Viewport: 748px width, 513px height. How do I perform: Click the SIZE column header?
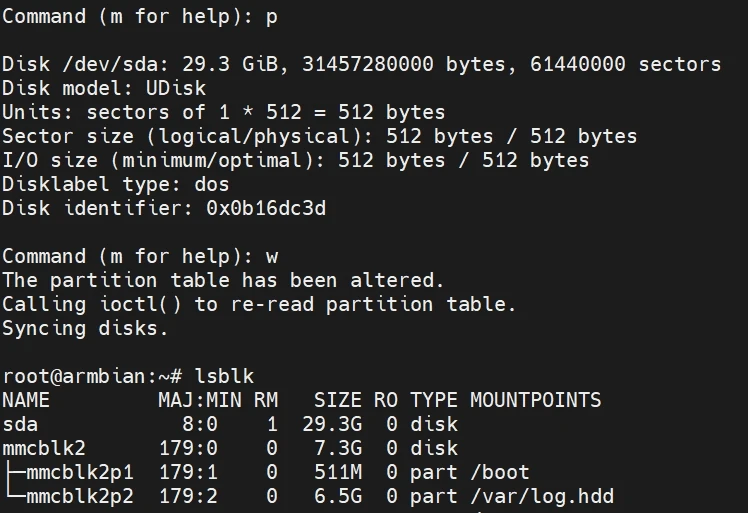coord(337,400)
